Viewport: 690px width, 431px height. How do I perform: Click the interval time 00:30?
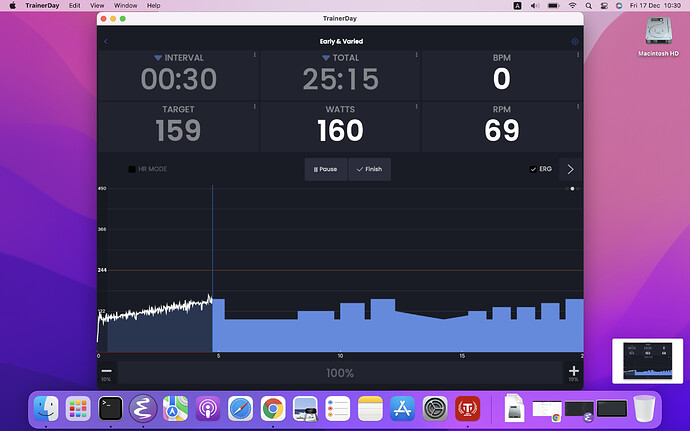[x=179, y=79]
